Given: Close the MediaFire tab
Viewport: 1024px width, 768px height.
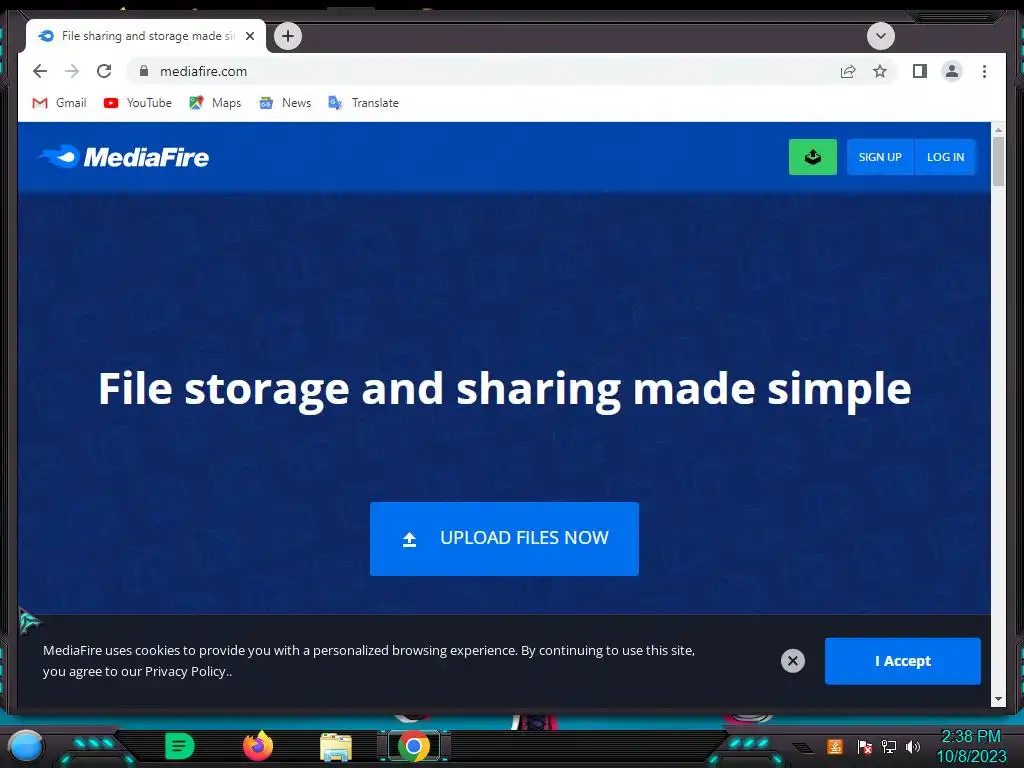Looking at the screenshot, I should coord(249,36).
